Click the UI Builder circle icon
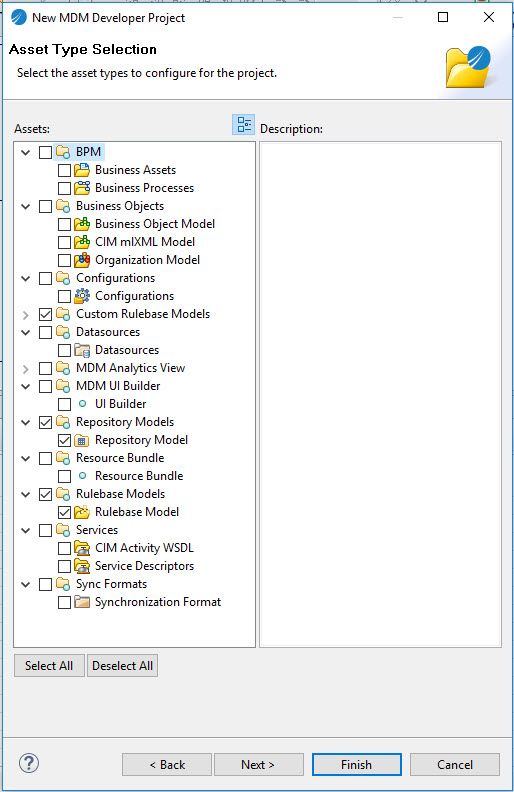 point(82,404)
